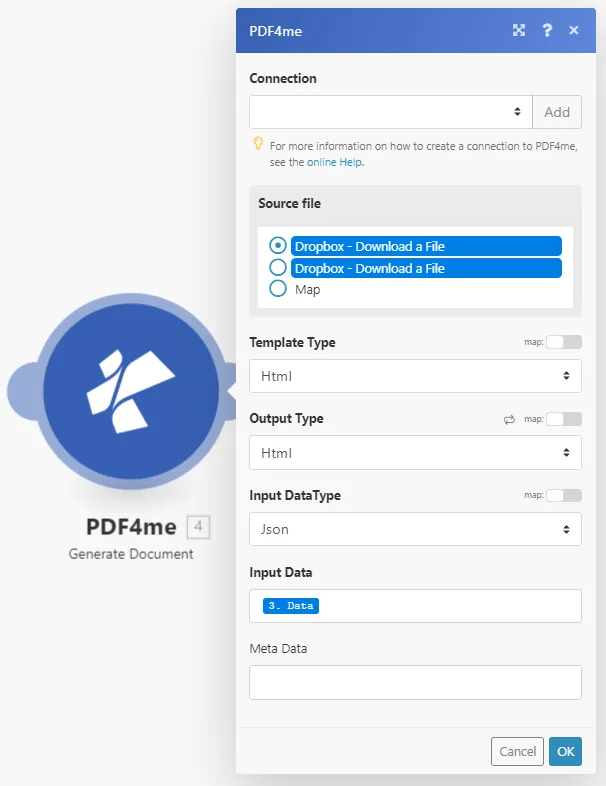Click the PDF4me module left connector
Viewport: 606px width, 786px height.
tap(24, 391)
